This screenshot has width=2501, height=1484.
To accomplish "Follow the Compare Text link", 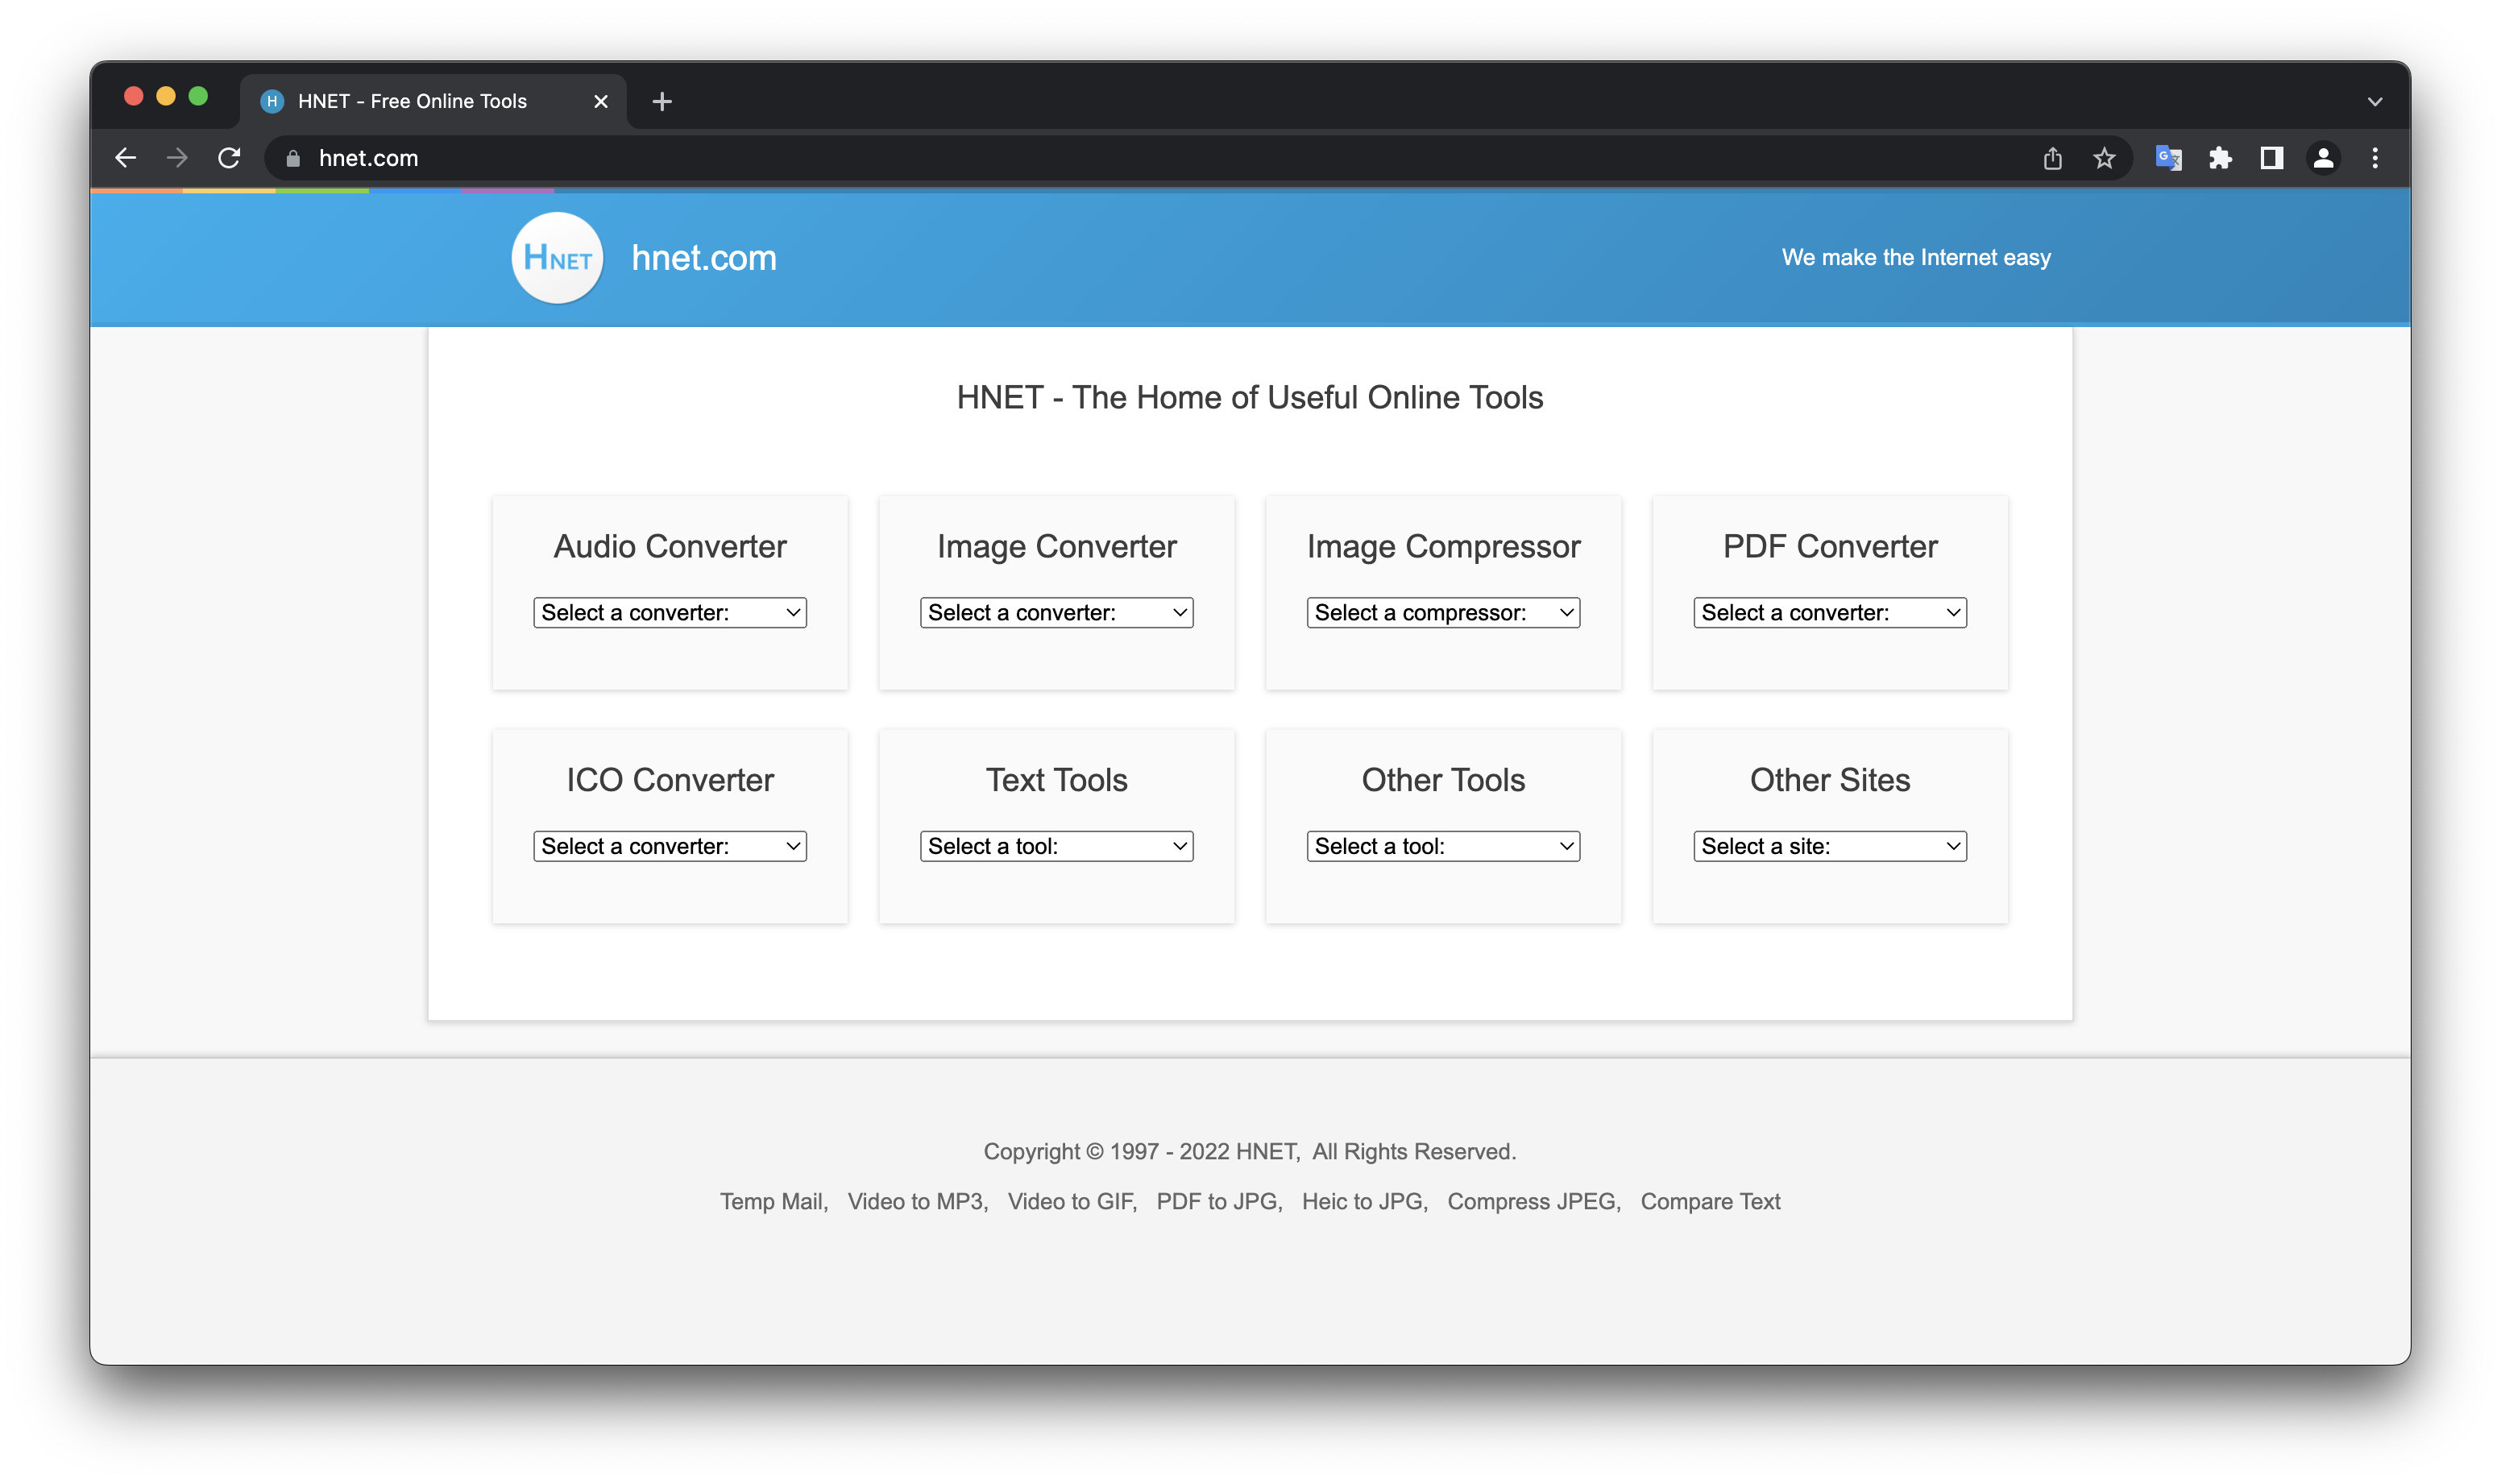I will point(1710,1202).
